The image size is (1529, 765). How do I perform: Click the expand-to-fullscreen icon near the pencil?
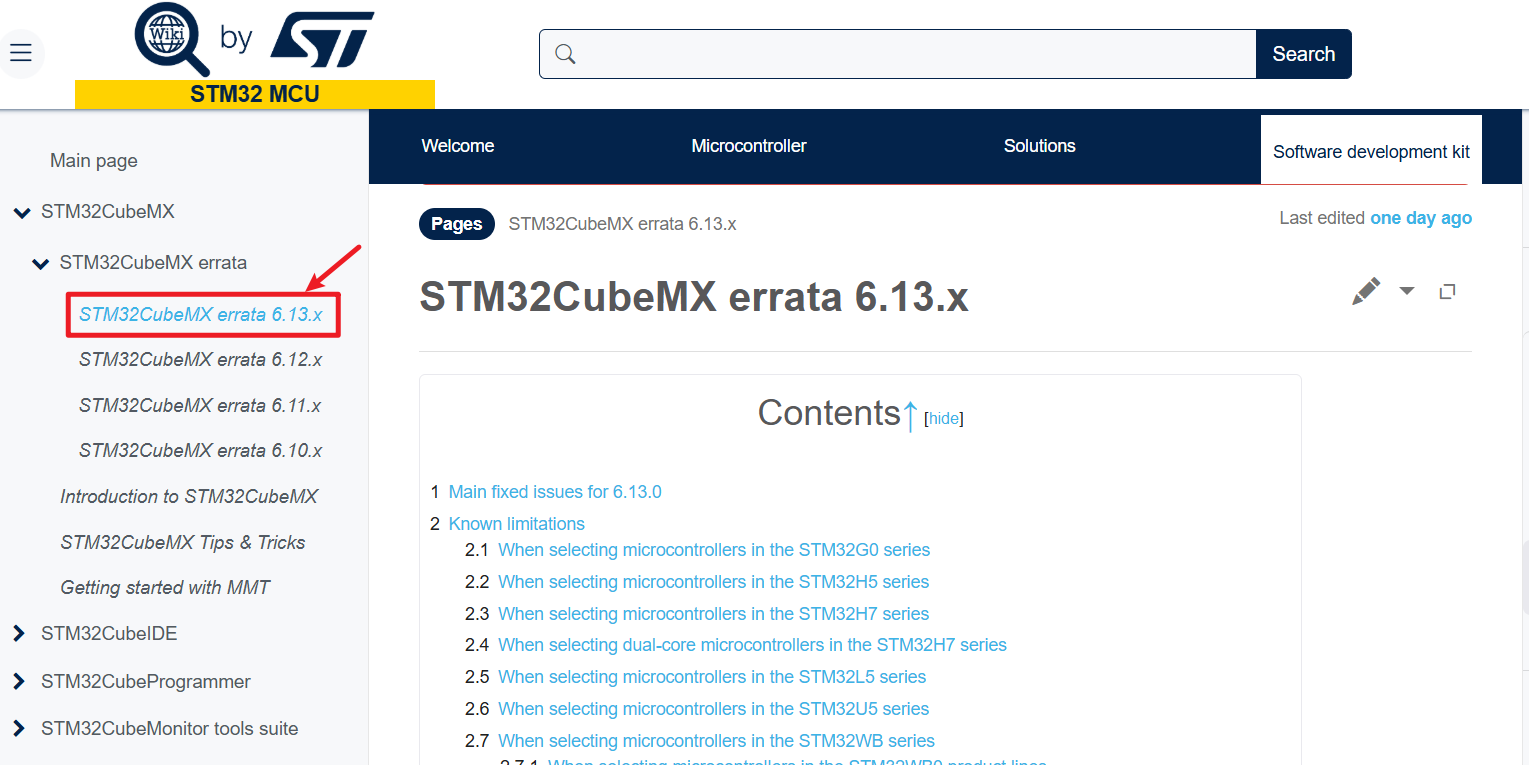(1447, 291)
